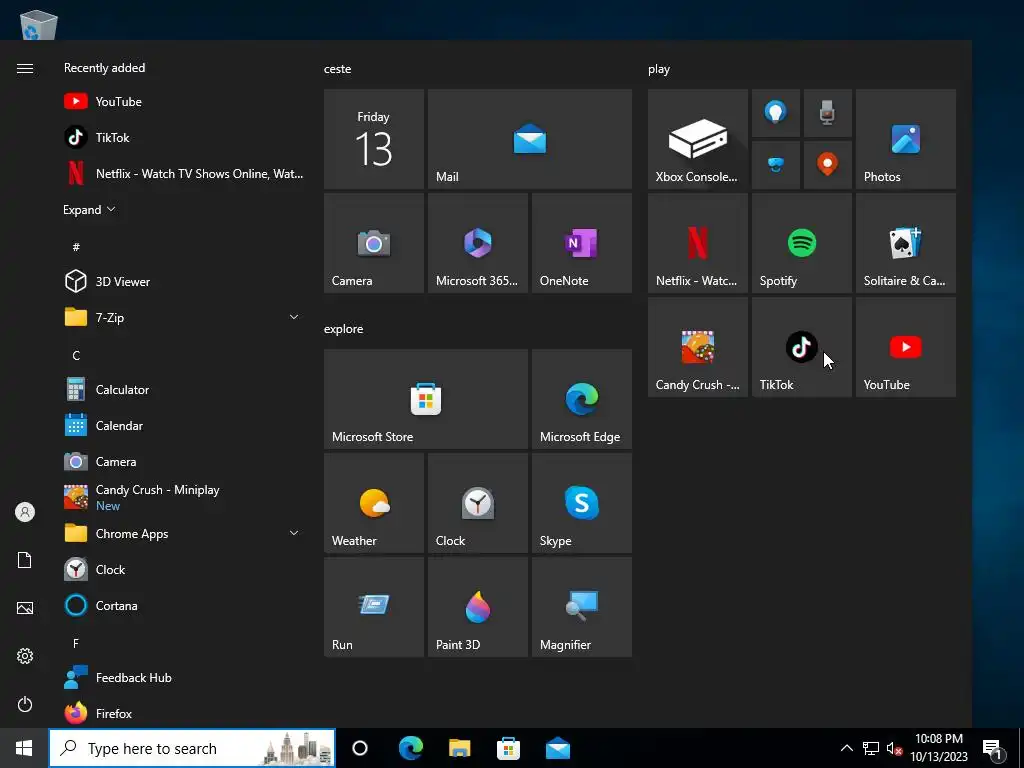Screen dimensions: 1024x768
Task: Open the Friday 13 calendar tile
Action: (374, 139)
